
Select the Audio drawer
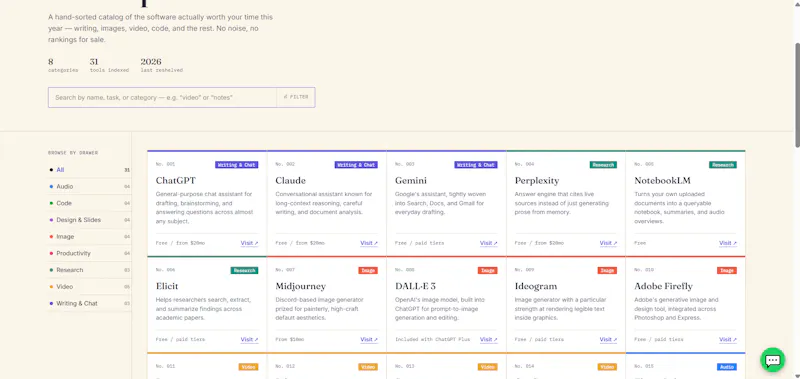point(89,187)
